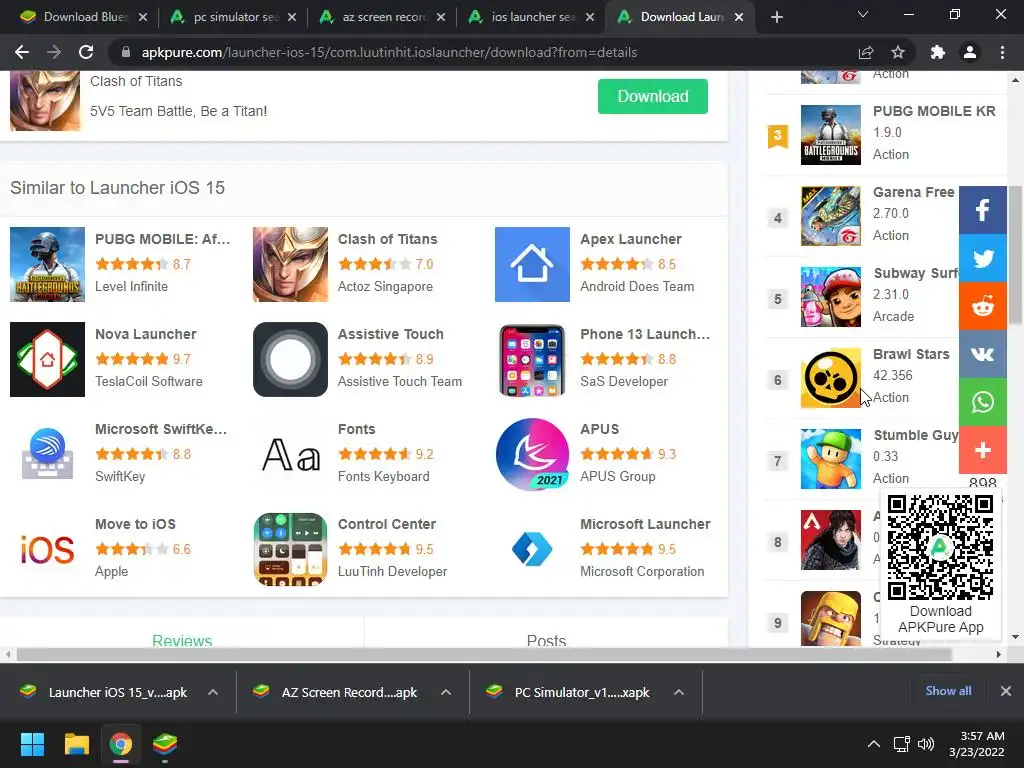Image resolution: width=1024 pixels, height=768 pixels.
Task: Click the share page icon in the address bar
Action: 866,52
